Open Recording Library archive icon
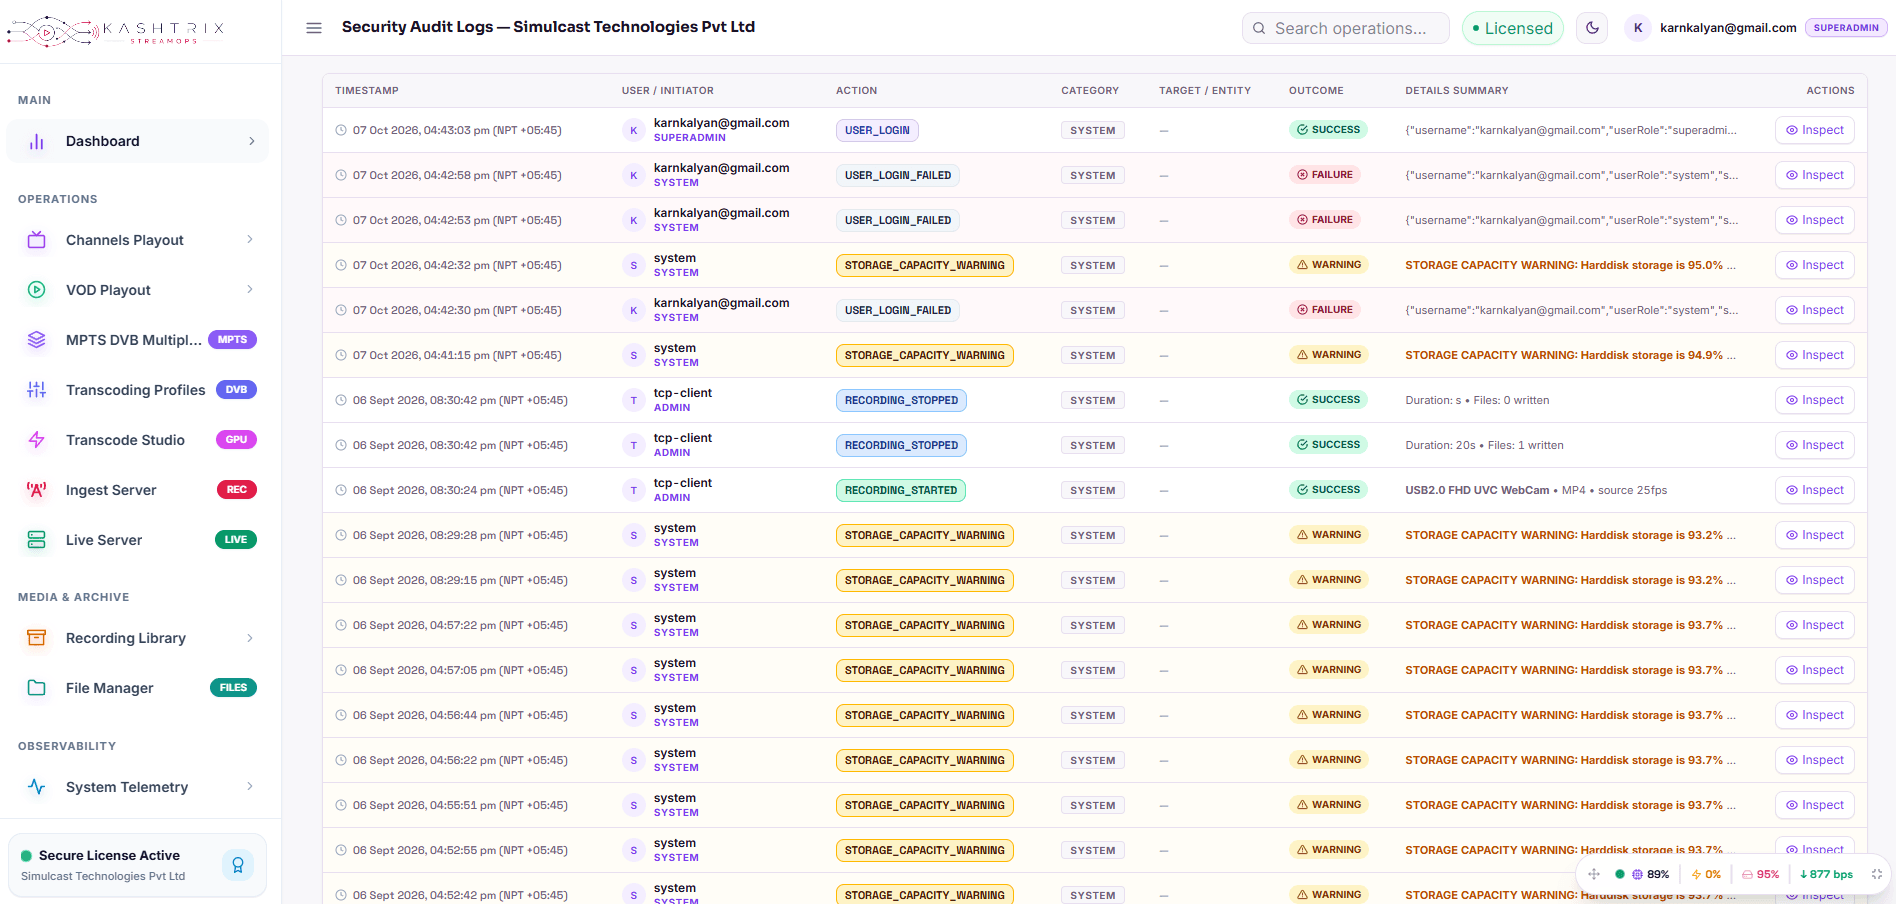 pyautogui.click(x=37, y=638)
